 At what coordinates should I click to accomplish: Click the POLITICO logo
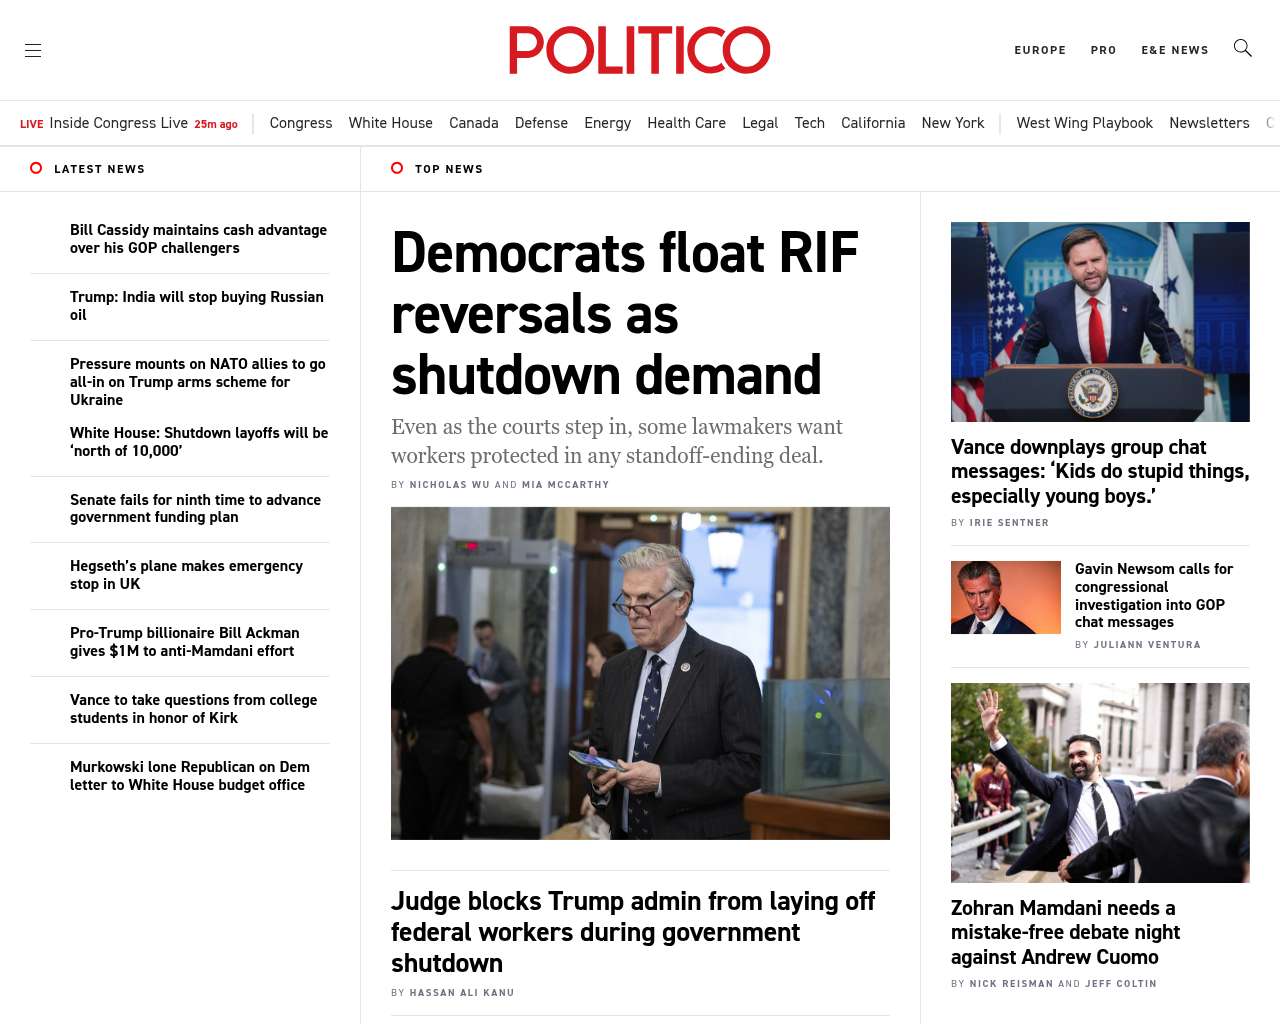[x=639, y=50]
